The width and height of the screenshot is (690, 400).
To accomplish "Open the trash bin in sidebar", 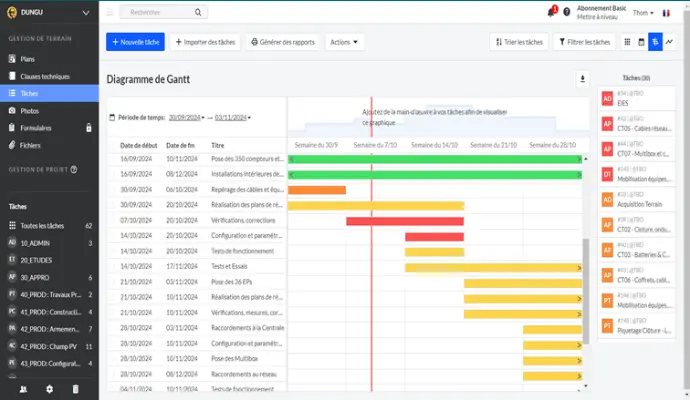I will tap(75, 389).
